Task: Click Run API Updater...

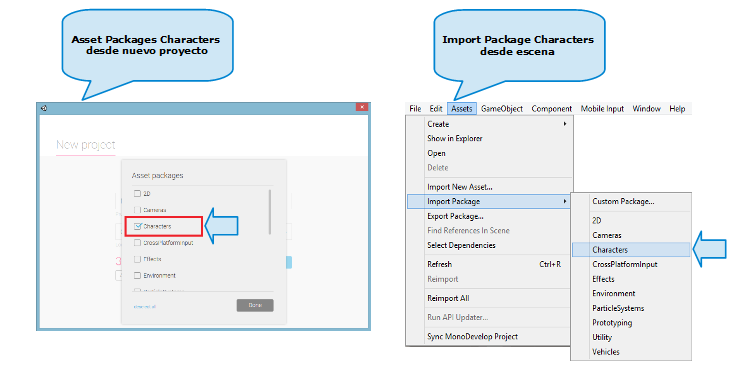Action: click(490, 318)
